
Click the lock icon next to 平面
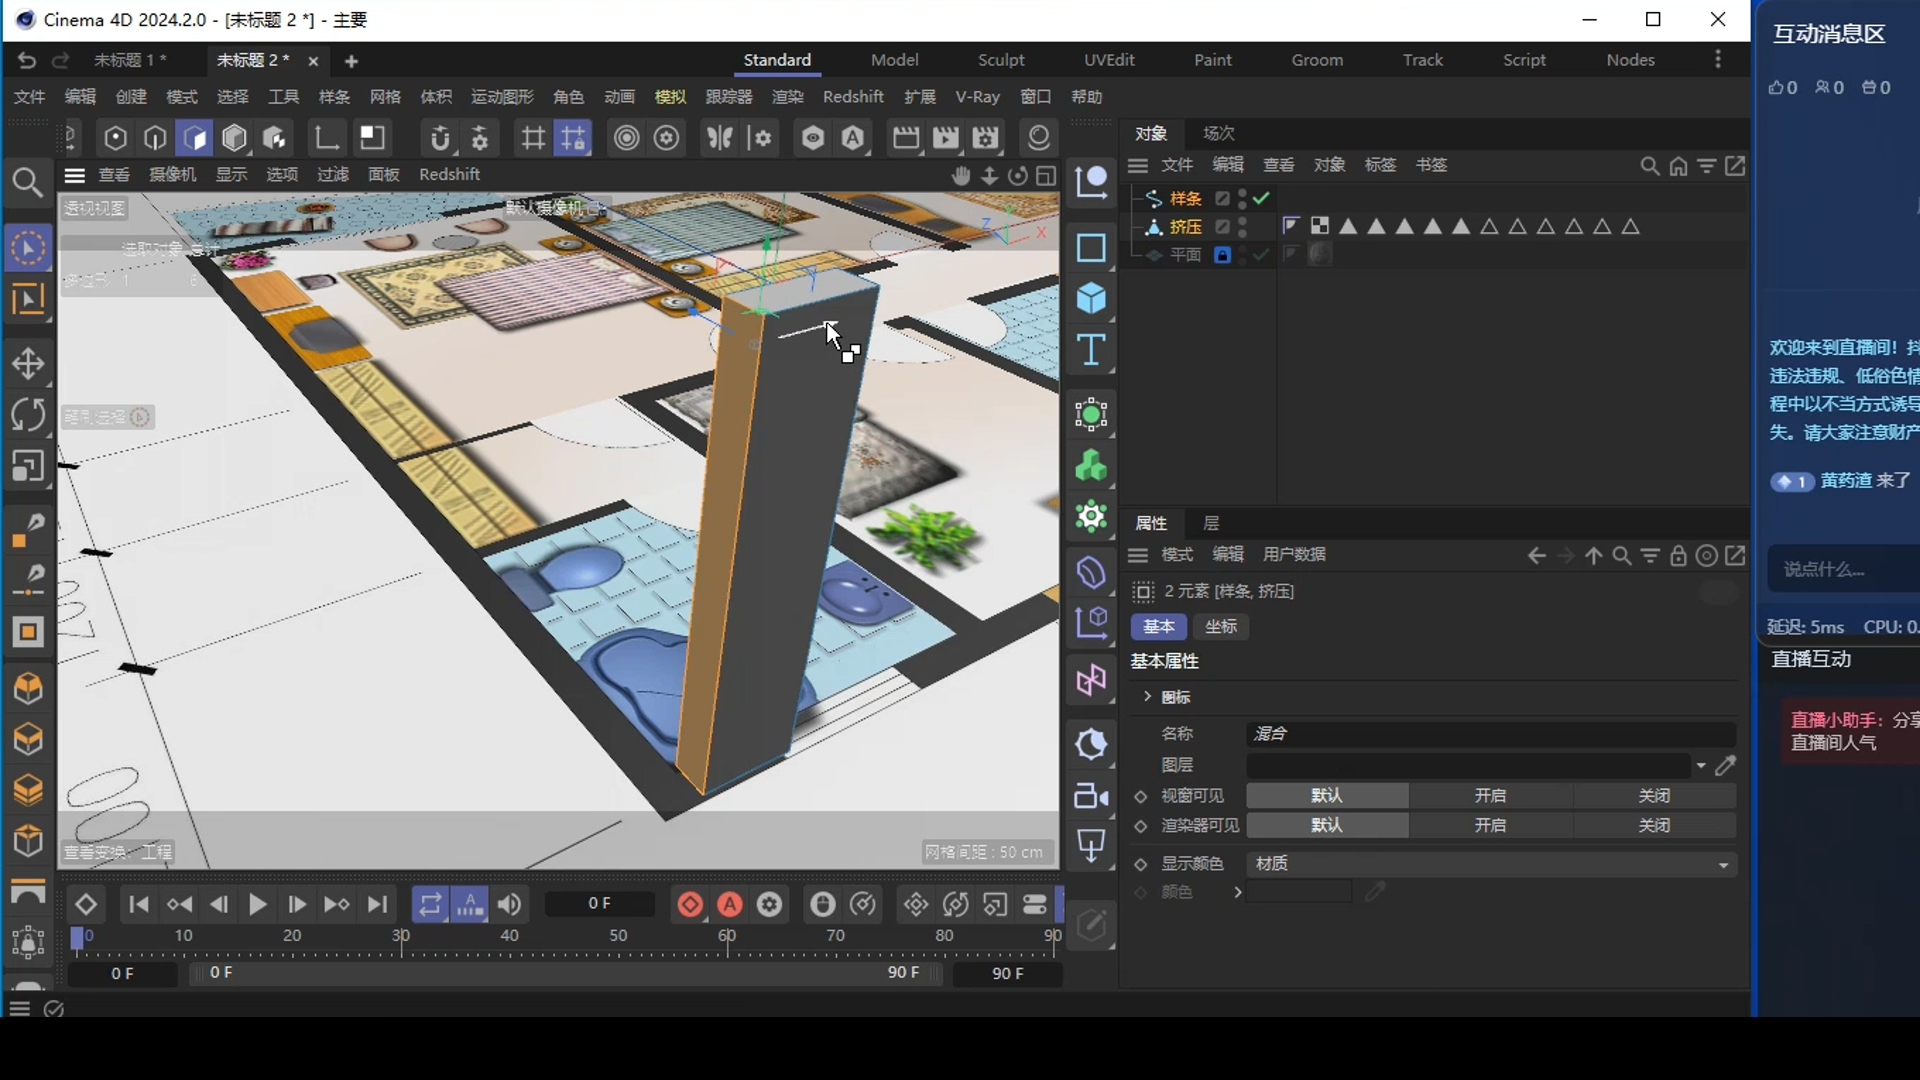coord(1223,255)
